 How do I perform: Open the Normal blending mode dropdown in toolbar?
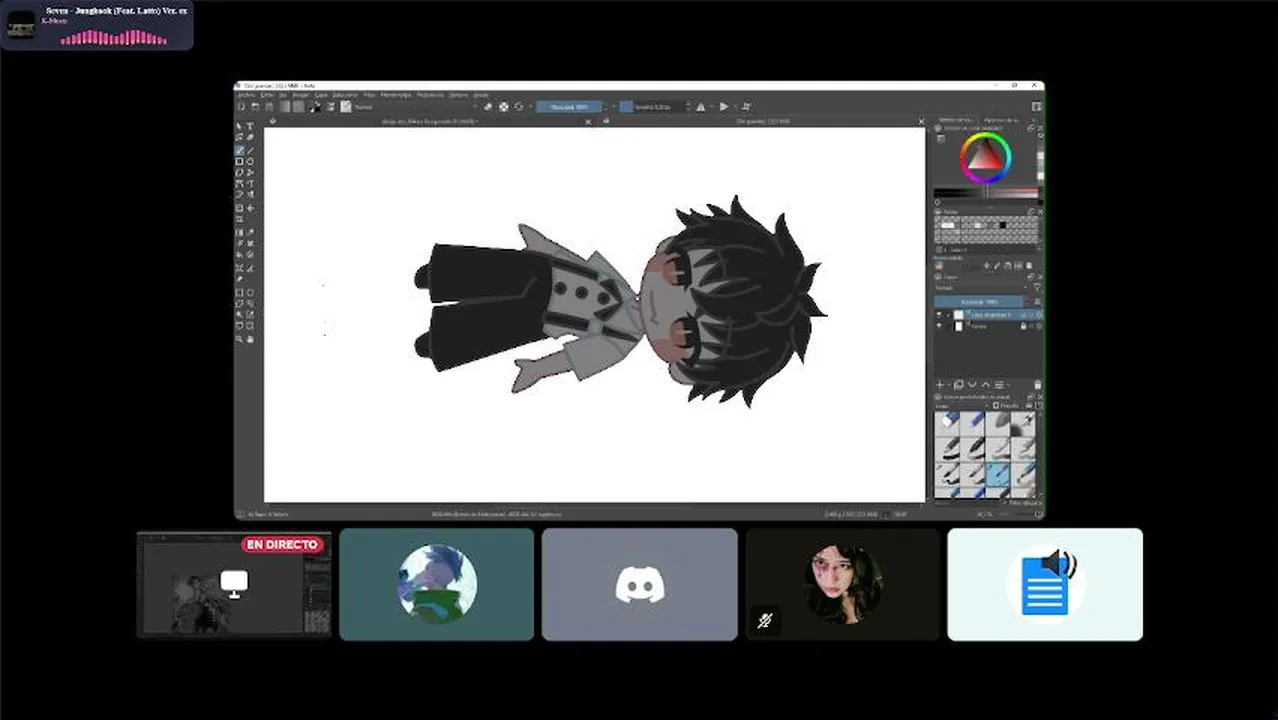point(417,107)
